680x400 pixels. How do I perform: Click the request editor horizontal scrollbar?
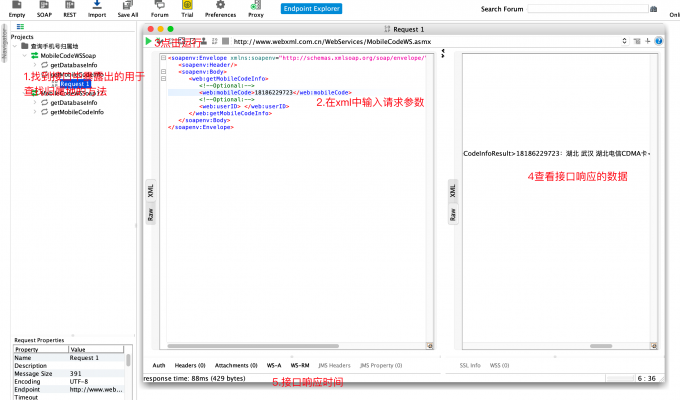pos(253,346)
